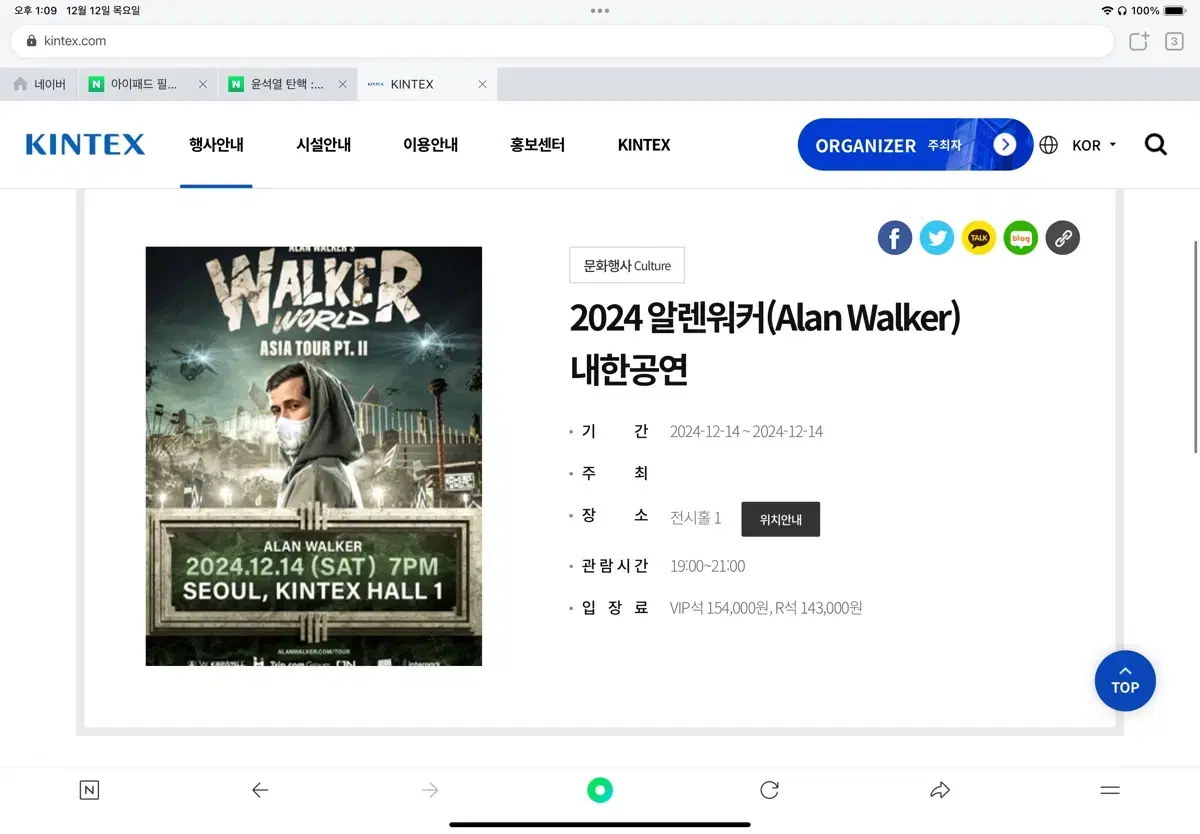Close the 아이패드 필... tab
The width and height of the screenshot is (1200, 834).
click(202, 84)
